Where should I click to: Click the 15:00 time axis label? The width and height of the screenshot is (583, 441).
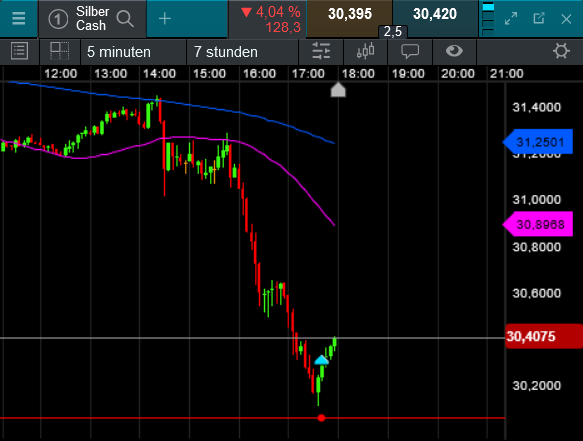(x=209, y=73)
